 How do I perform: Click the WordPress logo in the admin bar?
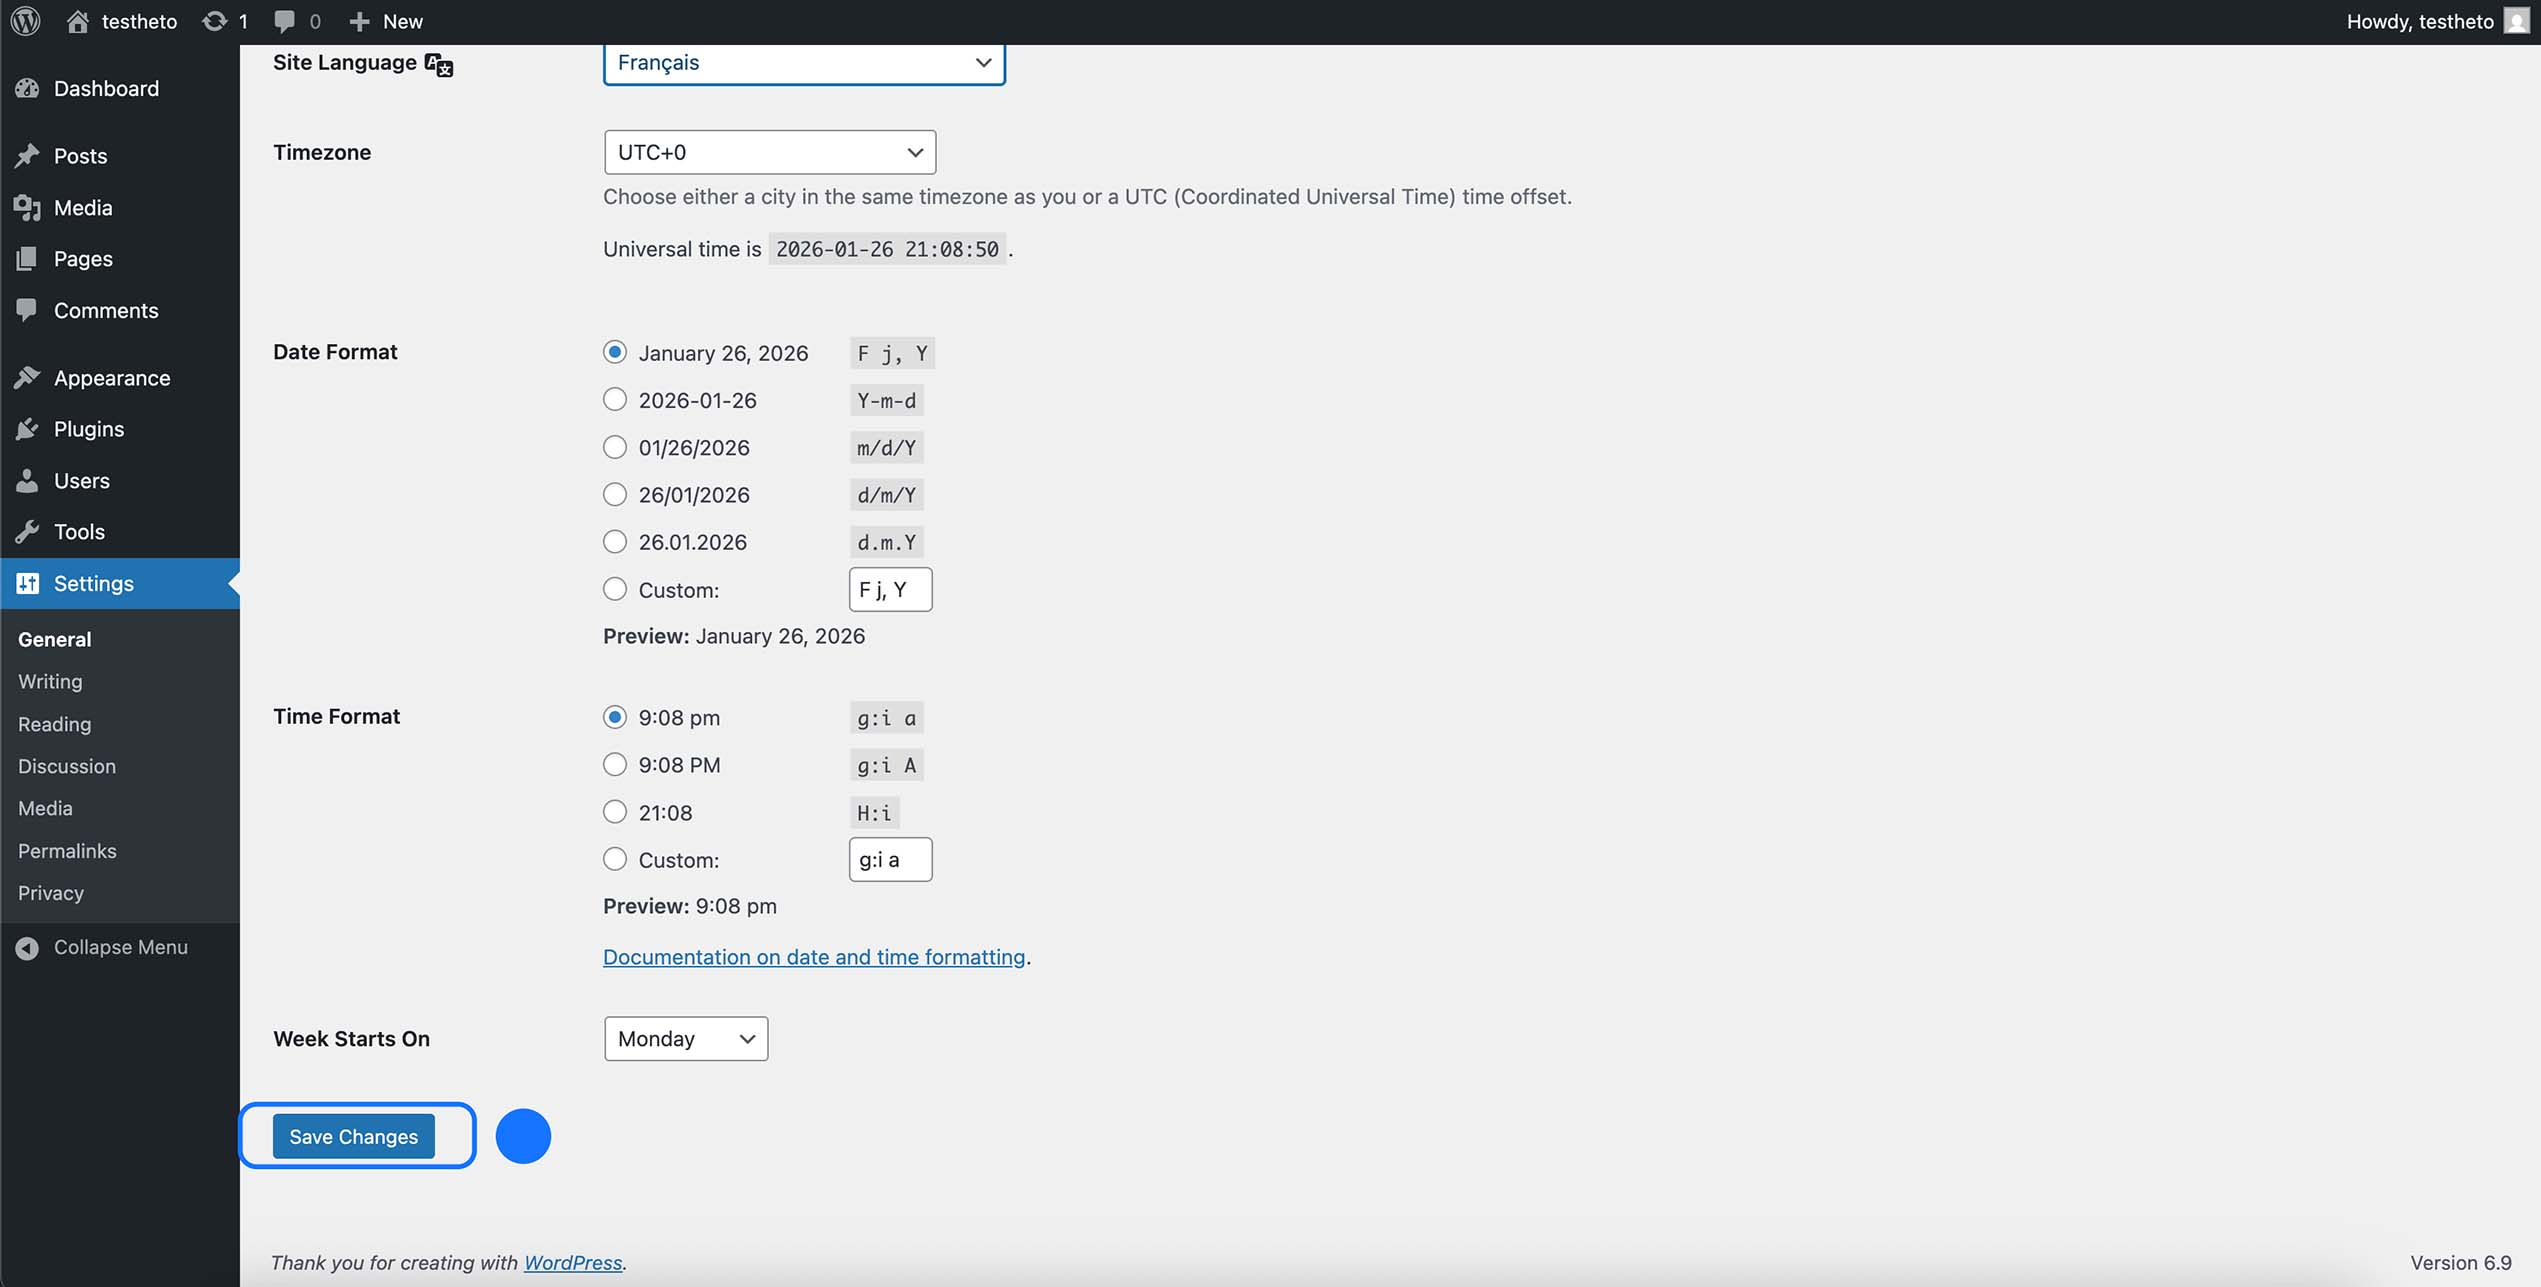point(24,20)
